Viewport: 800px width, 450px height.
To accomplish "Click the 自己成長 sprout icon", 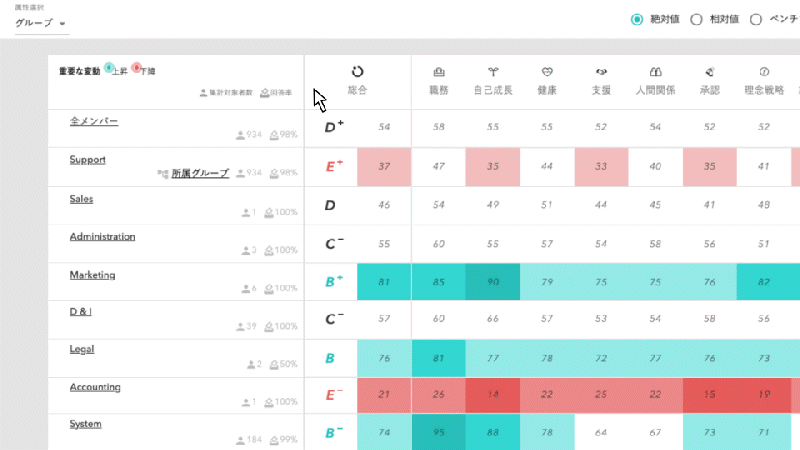I will 493,72.
